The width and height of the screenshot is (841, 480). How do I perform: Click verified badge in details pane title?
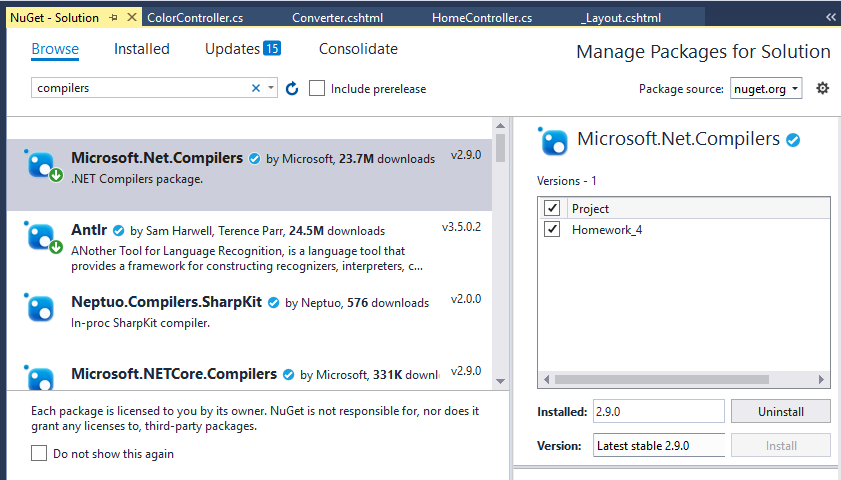(x=793, y=140)
